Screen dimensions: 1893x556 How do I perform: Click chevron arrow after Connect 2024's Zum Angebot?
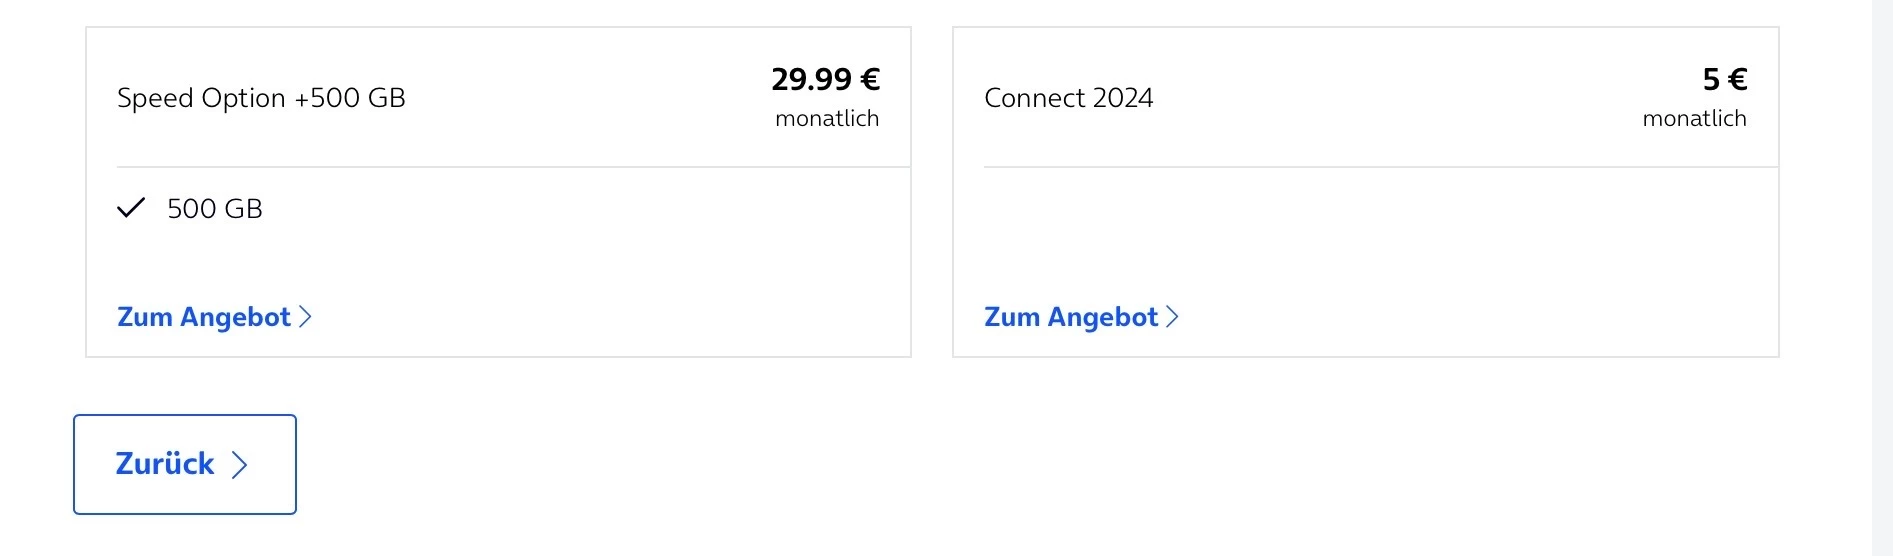point(1173,317)
